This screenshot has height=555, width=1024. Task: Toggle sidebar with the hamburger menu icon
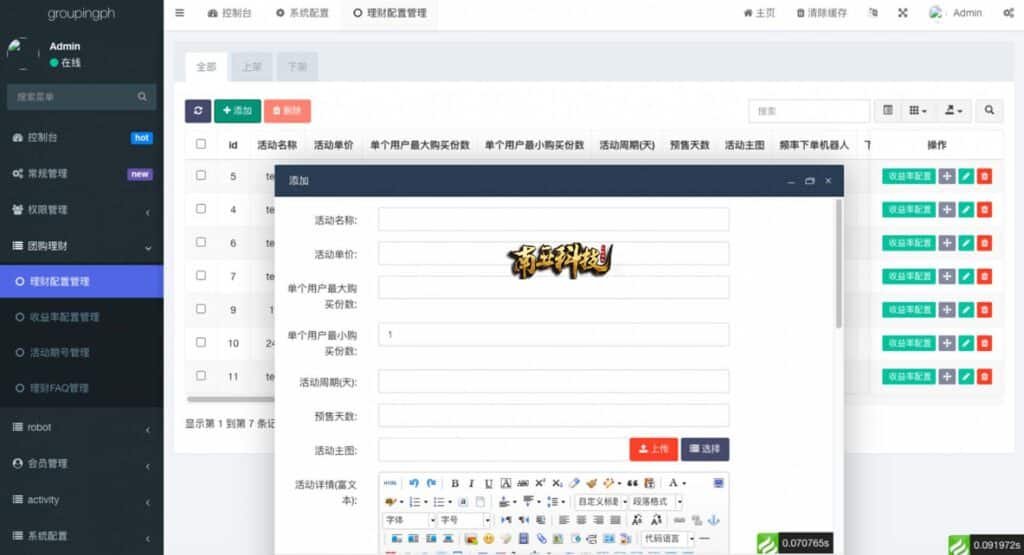[x=180, y=13]
